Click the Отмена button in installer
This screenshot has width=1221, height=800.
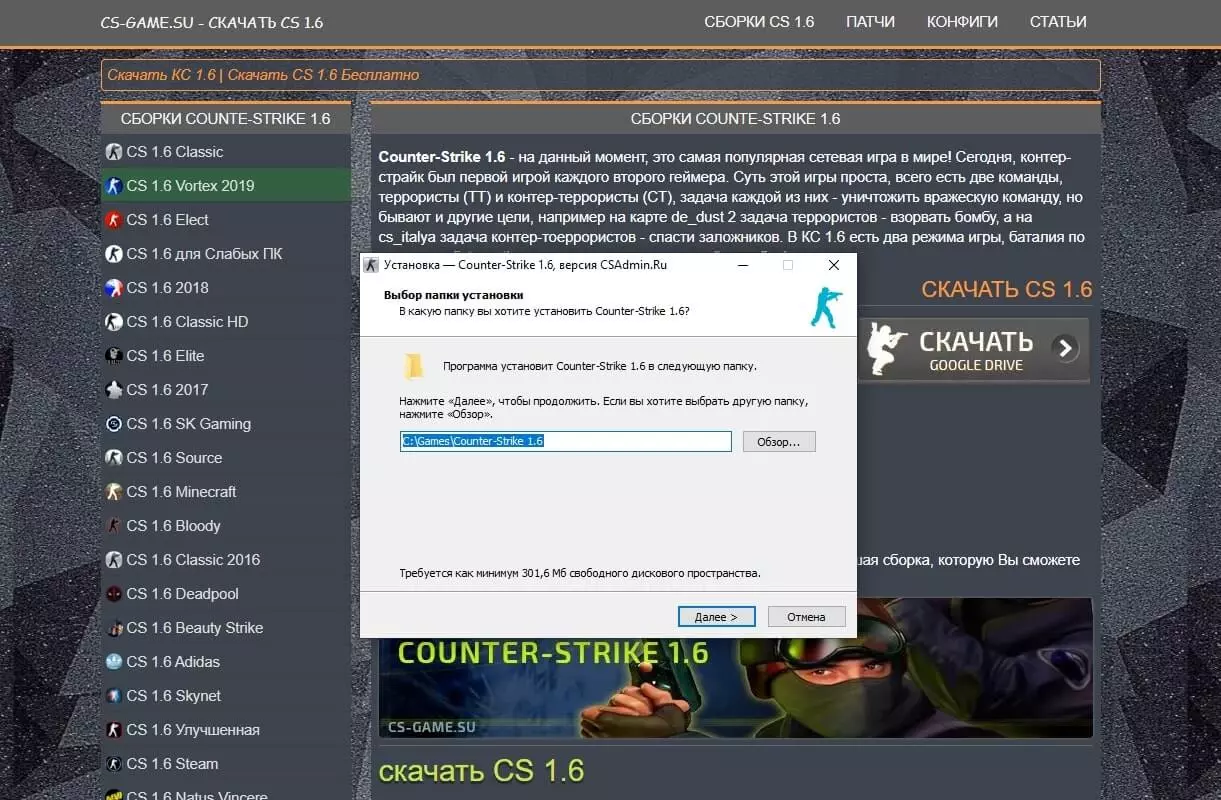pos(806,617)
